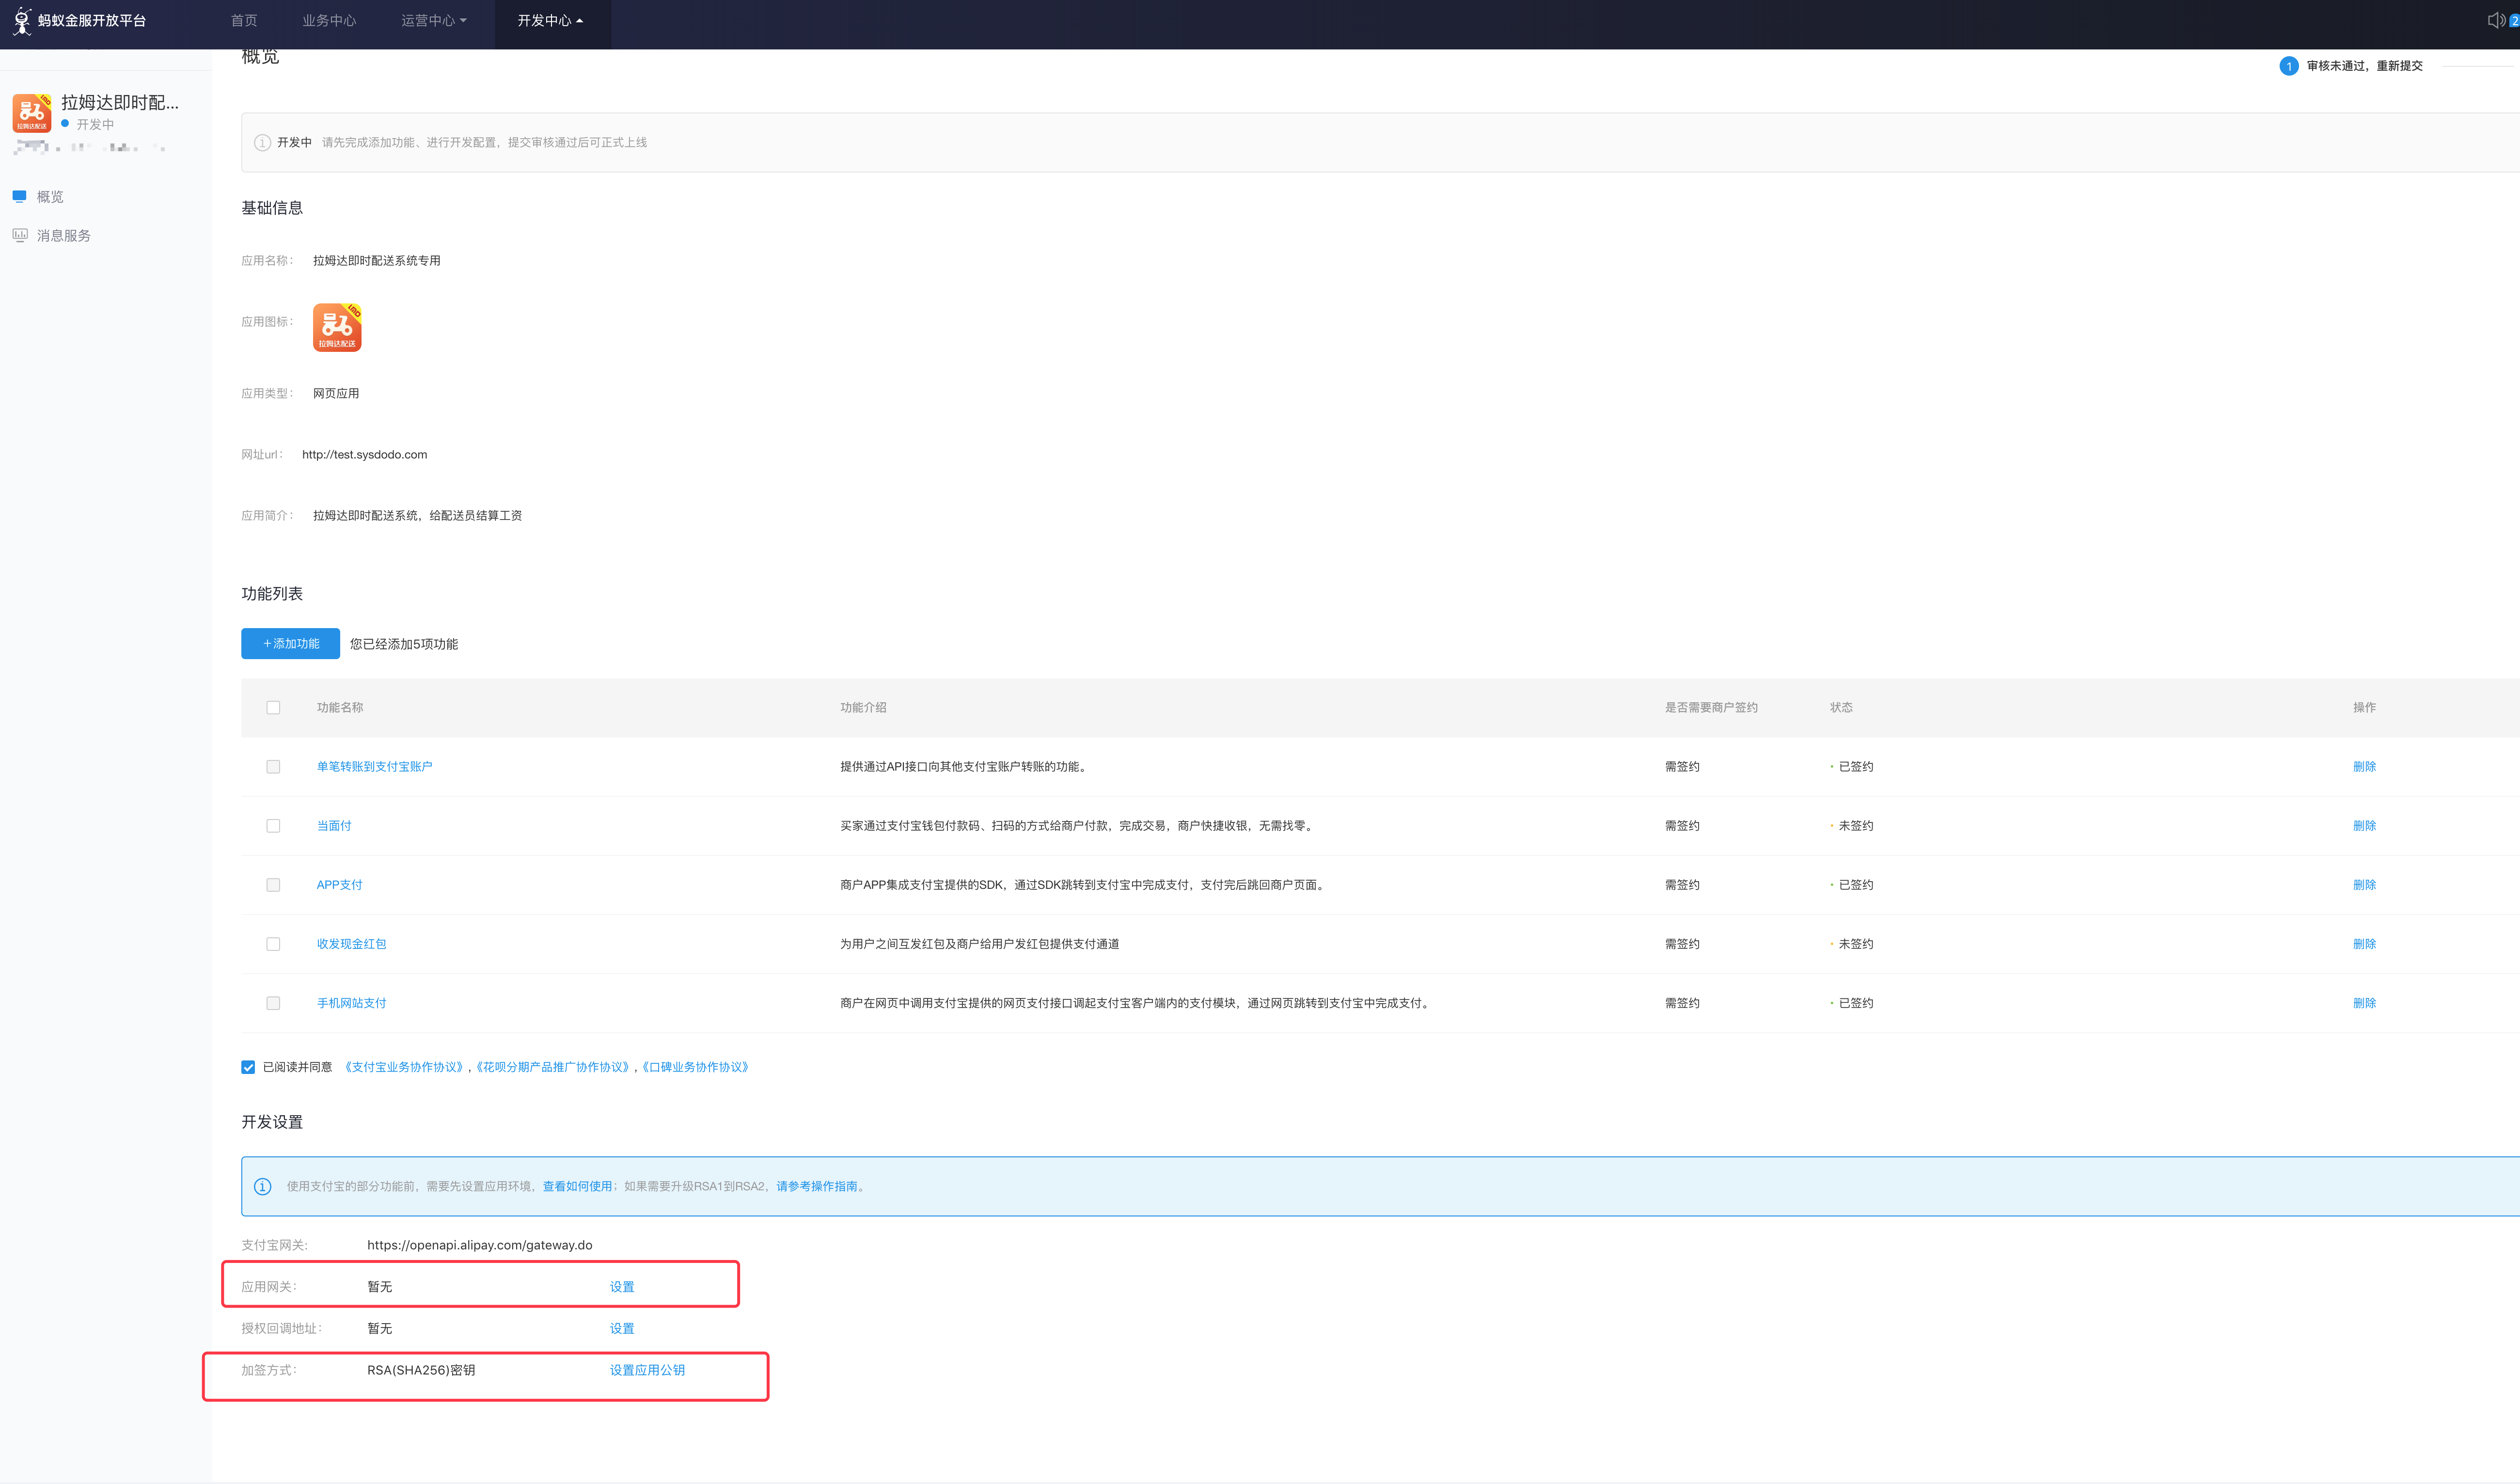Click the 网页应用 application type value
The width and height of the screenshot is (2520, 1484).
pos(336,393)
